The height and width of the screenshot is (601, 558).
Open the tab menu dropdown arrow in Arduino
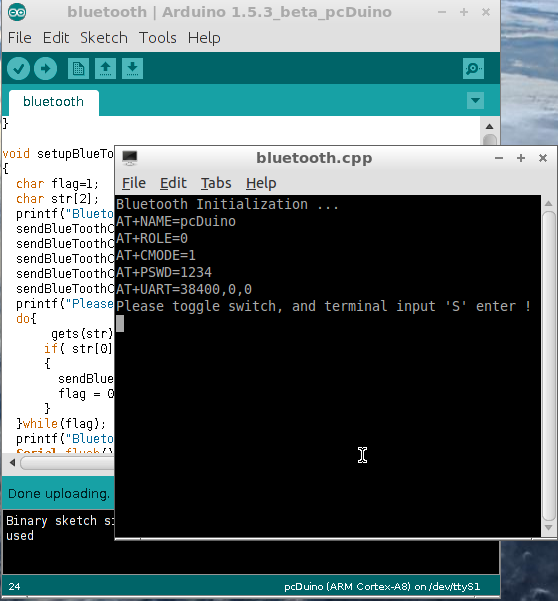pyautogui.click(x=475, y=100)
